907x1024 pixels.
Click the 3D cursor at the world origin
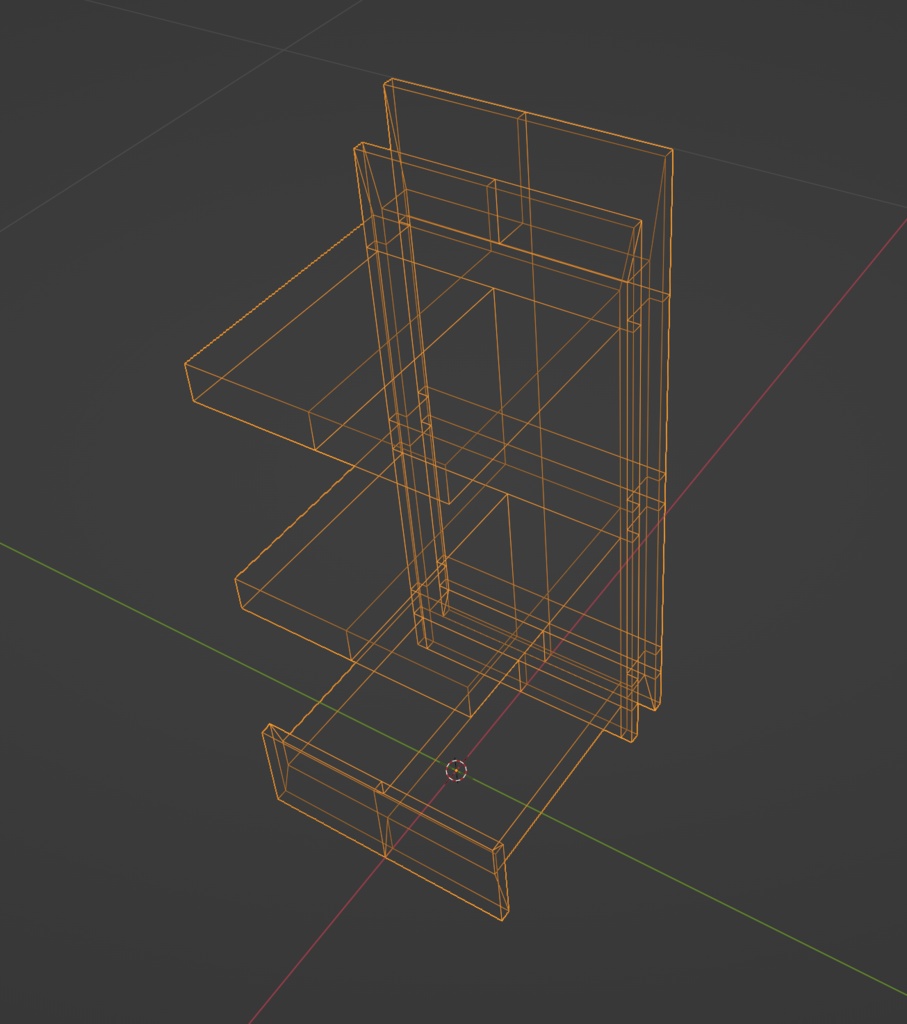point(456,771)
